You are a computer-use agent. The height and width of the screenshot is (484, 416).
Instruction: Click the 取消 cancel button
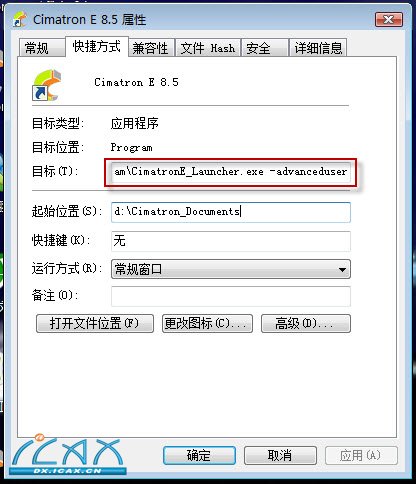[280, 455]
